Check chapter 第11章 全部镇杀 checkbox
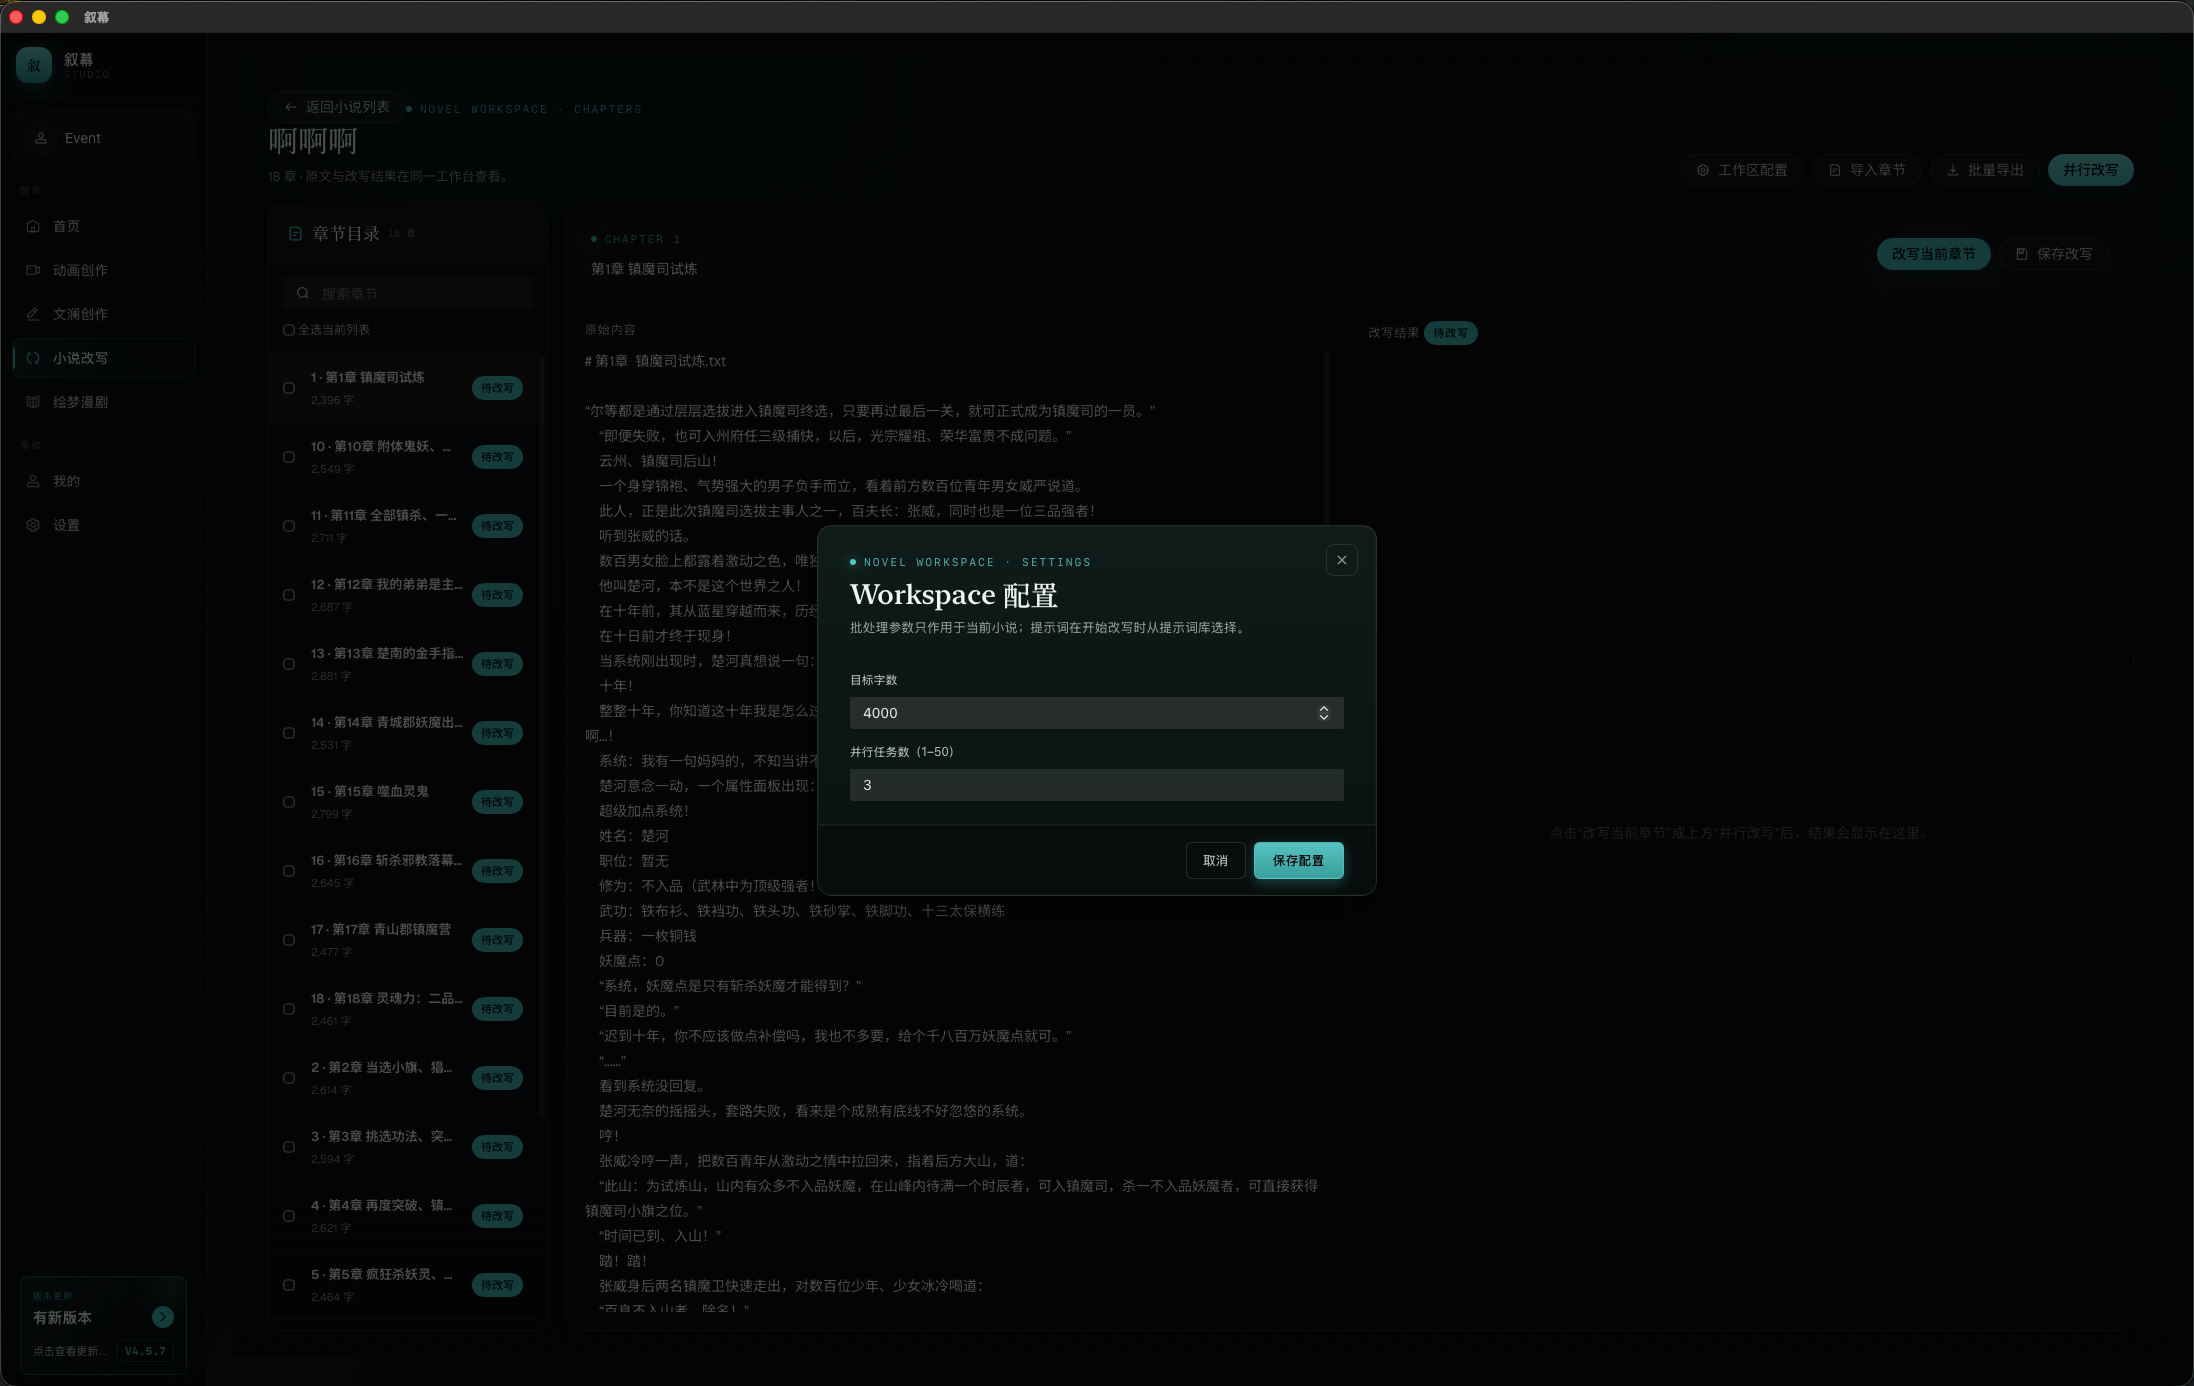Viewport: 2194px width, 1386px height. click(x=289, y=526)
